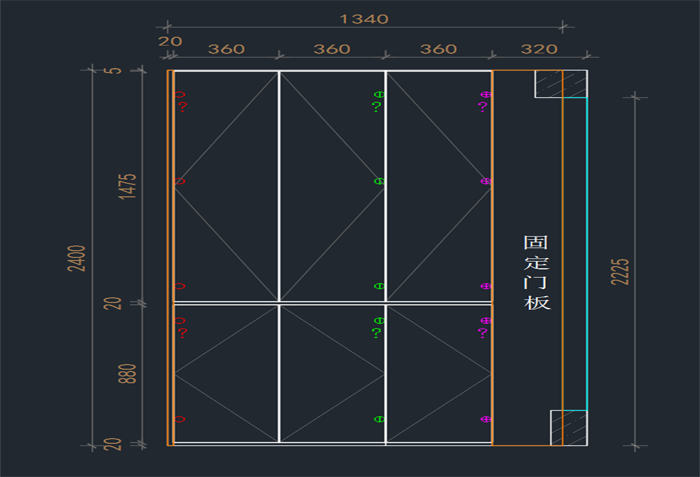Select the red question mark in upper panel
Screen dimensions: 700x477
point(183,107)
